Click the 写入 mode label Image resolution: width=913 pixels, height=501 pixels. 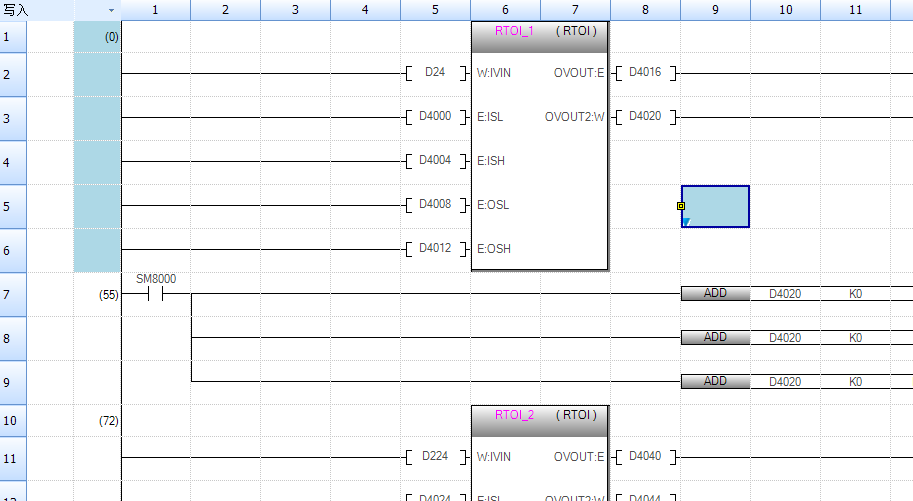point(16,10)
